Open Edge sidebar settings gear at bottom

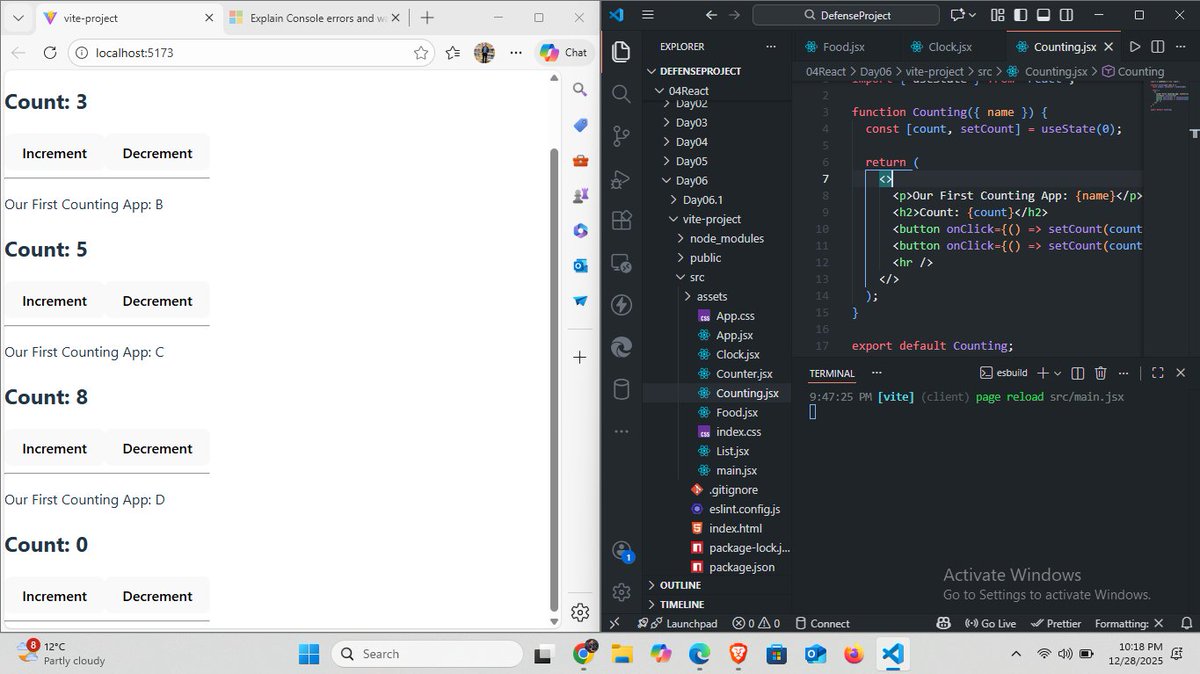coord(580,613)
